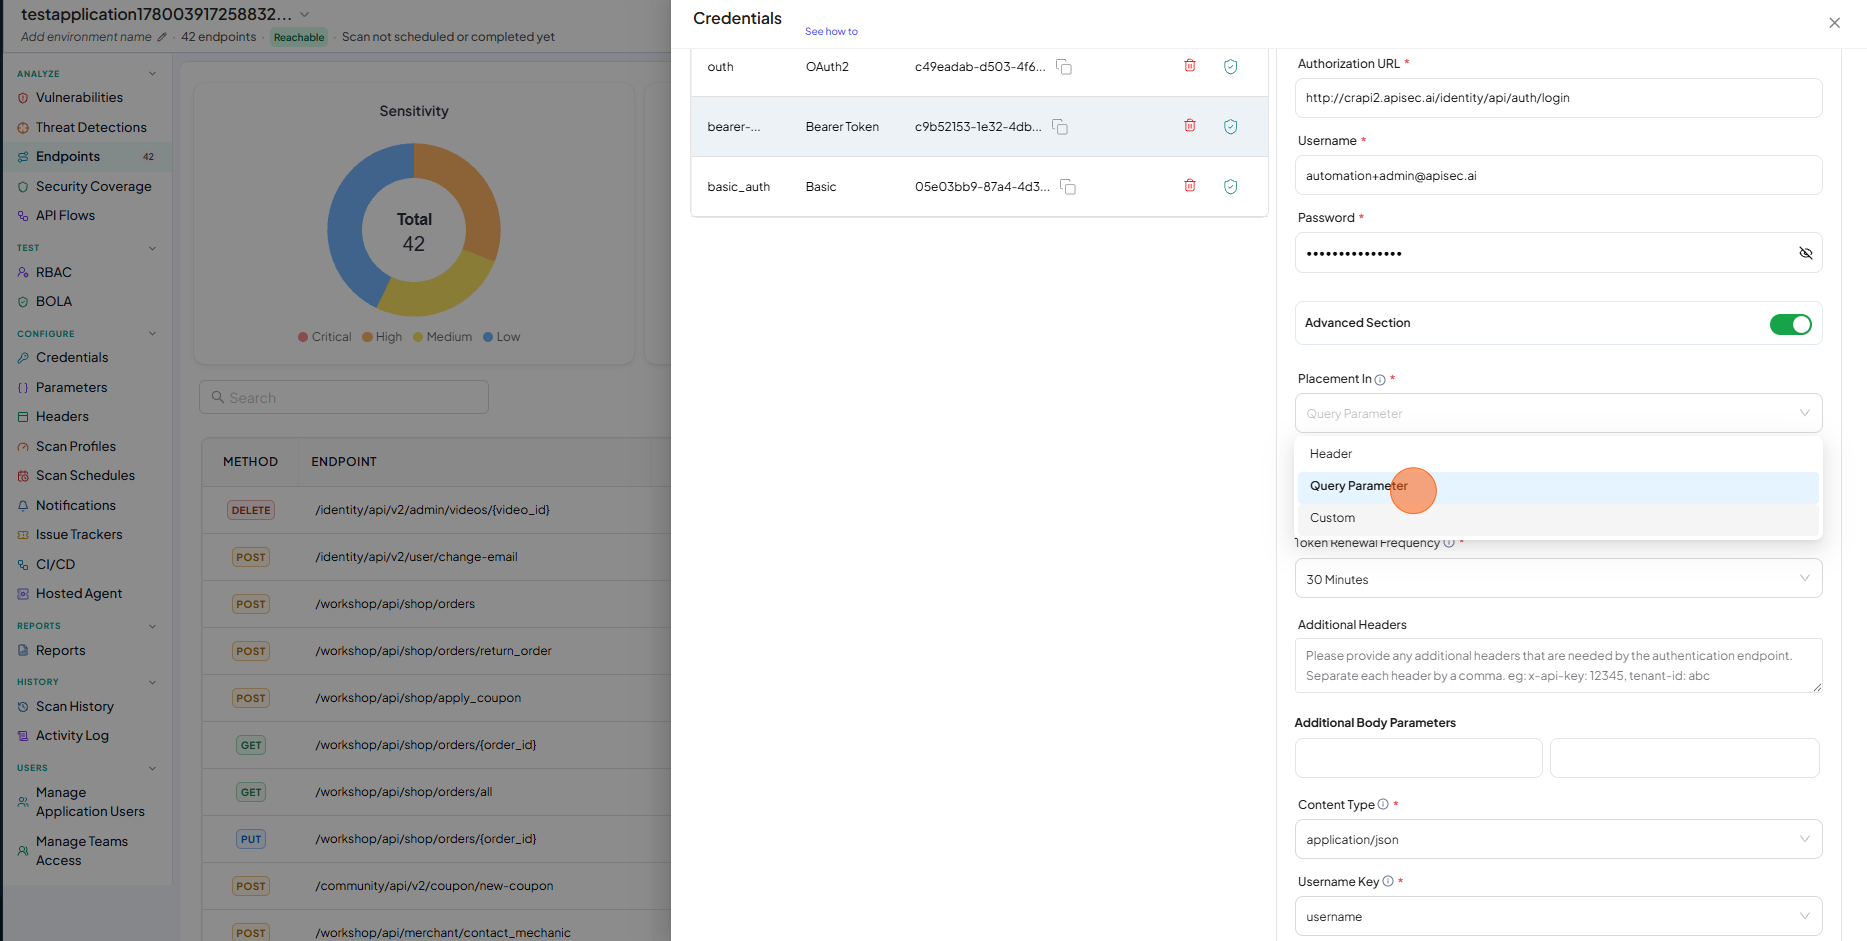This screenshot has width=1867, height=941.
Task: Choose Custom placement option
Action: [x=1558, y=518]
